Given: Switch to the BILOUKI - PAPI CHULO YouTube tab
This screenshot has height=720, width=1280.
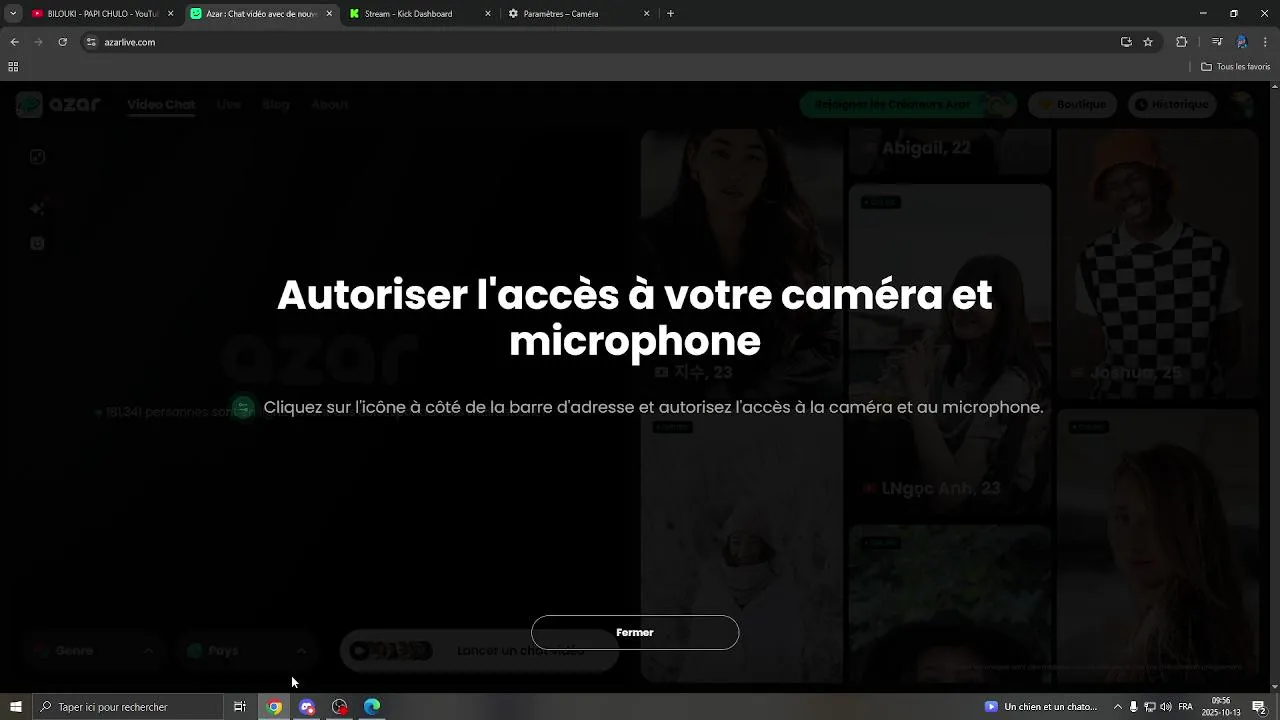Looking at the screenshot, I should [101, 14].
